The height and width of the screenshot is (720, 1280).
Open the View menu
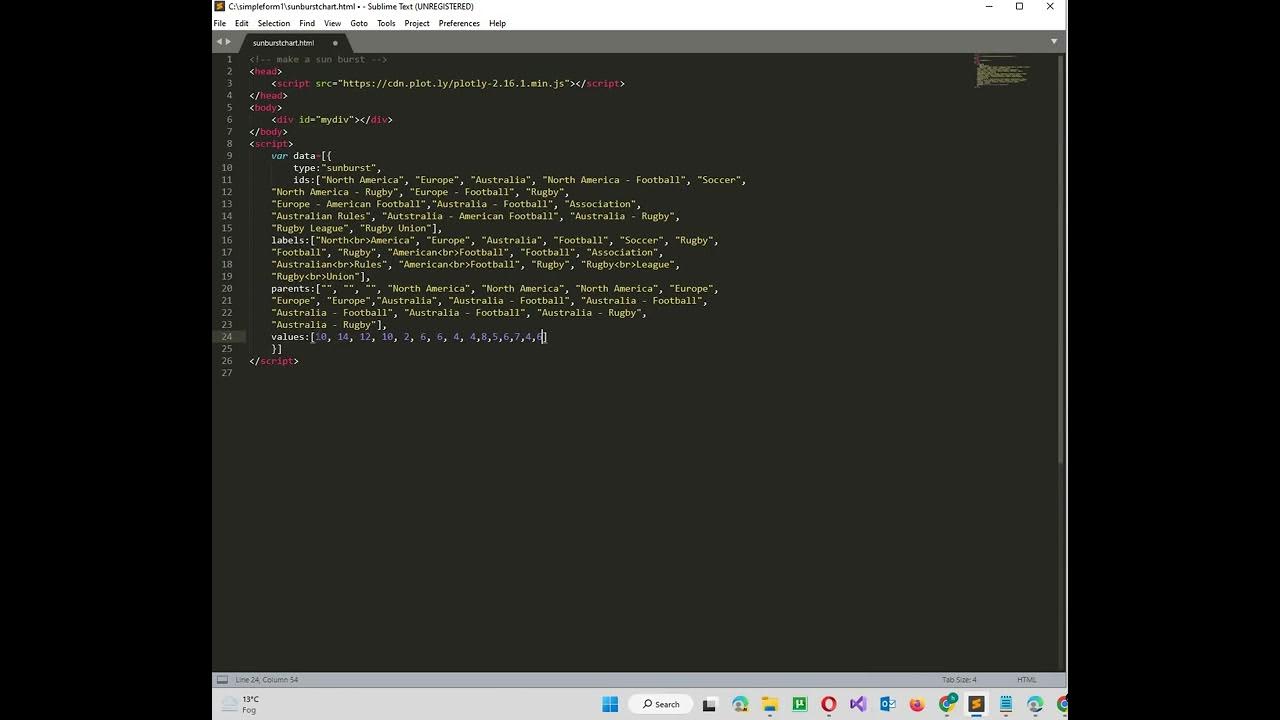(x=332, y=23)
